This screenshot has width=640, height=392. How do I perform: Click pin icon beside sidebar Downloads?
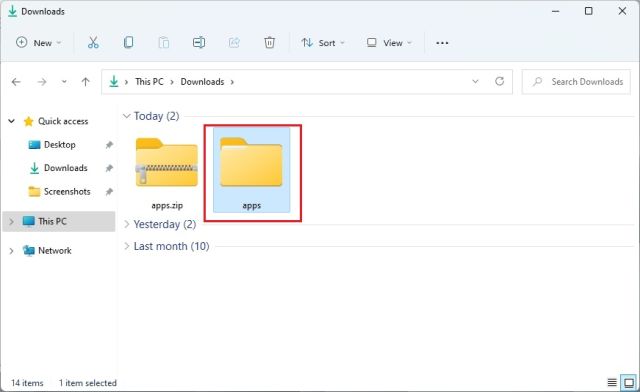point(109,168)
